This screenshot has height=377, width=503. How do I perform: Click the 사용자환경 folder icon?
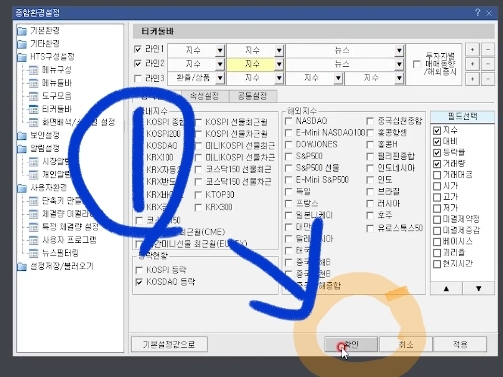coord(22,188)
